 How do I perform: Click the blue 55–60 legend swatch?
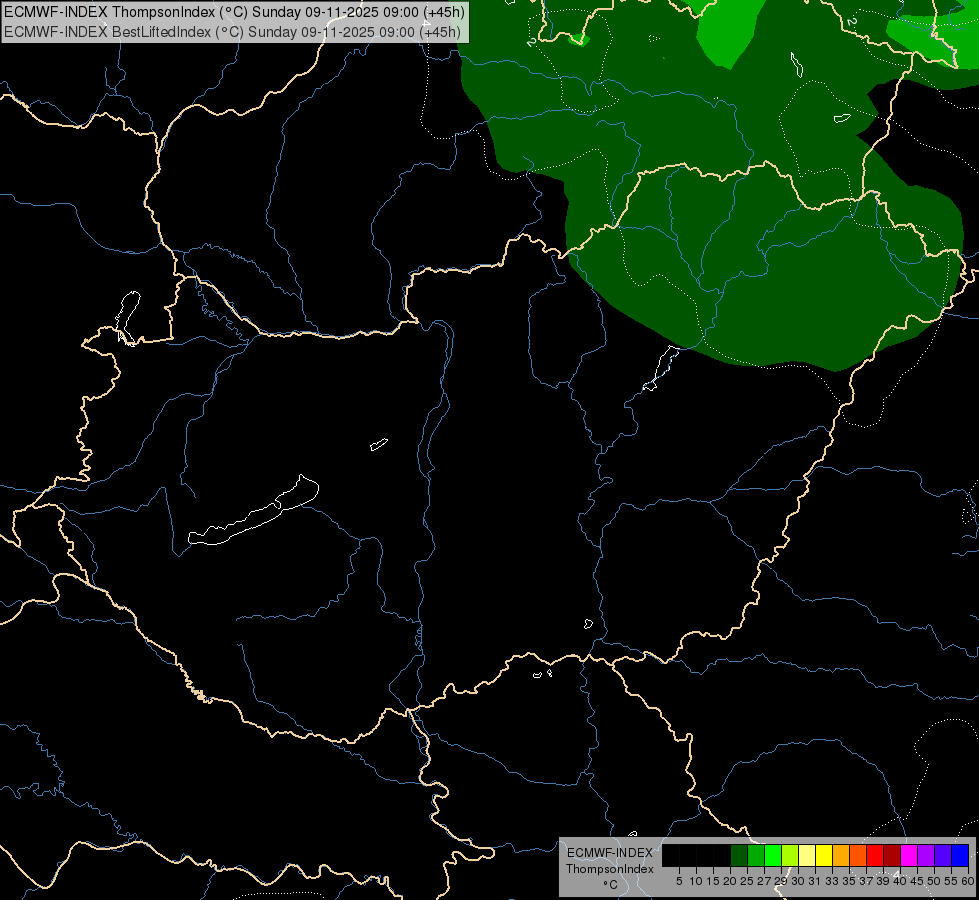pos(960,855)
